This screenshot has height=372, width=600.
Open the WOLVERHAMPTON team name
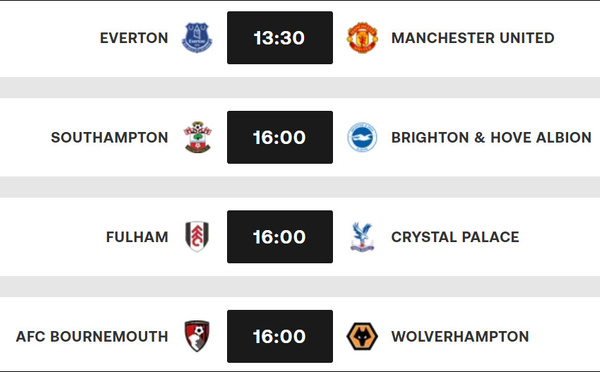(x=460, y=336)
